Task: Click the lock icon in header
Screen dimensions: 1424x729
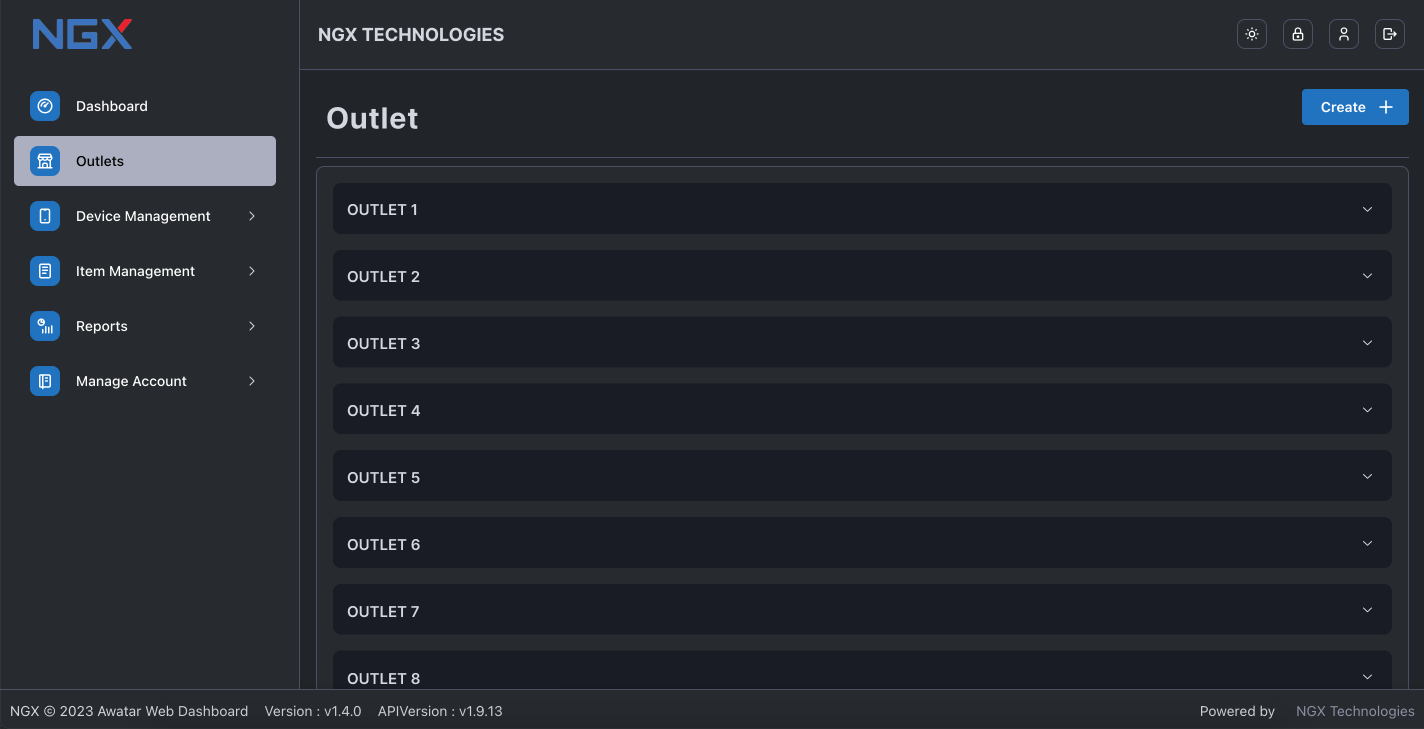Action: pyautogui.click(x=1298, y=34)
